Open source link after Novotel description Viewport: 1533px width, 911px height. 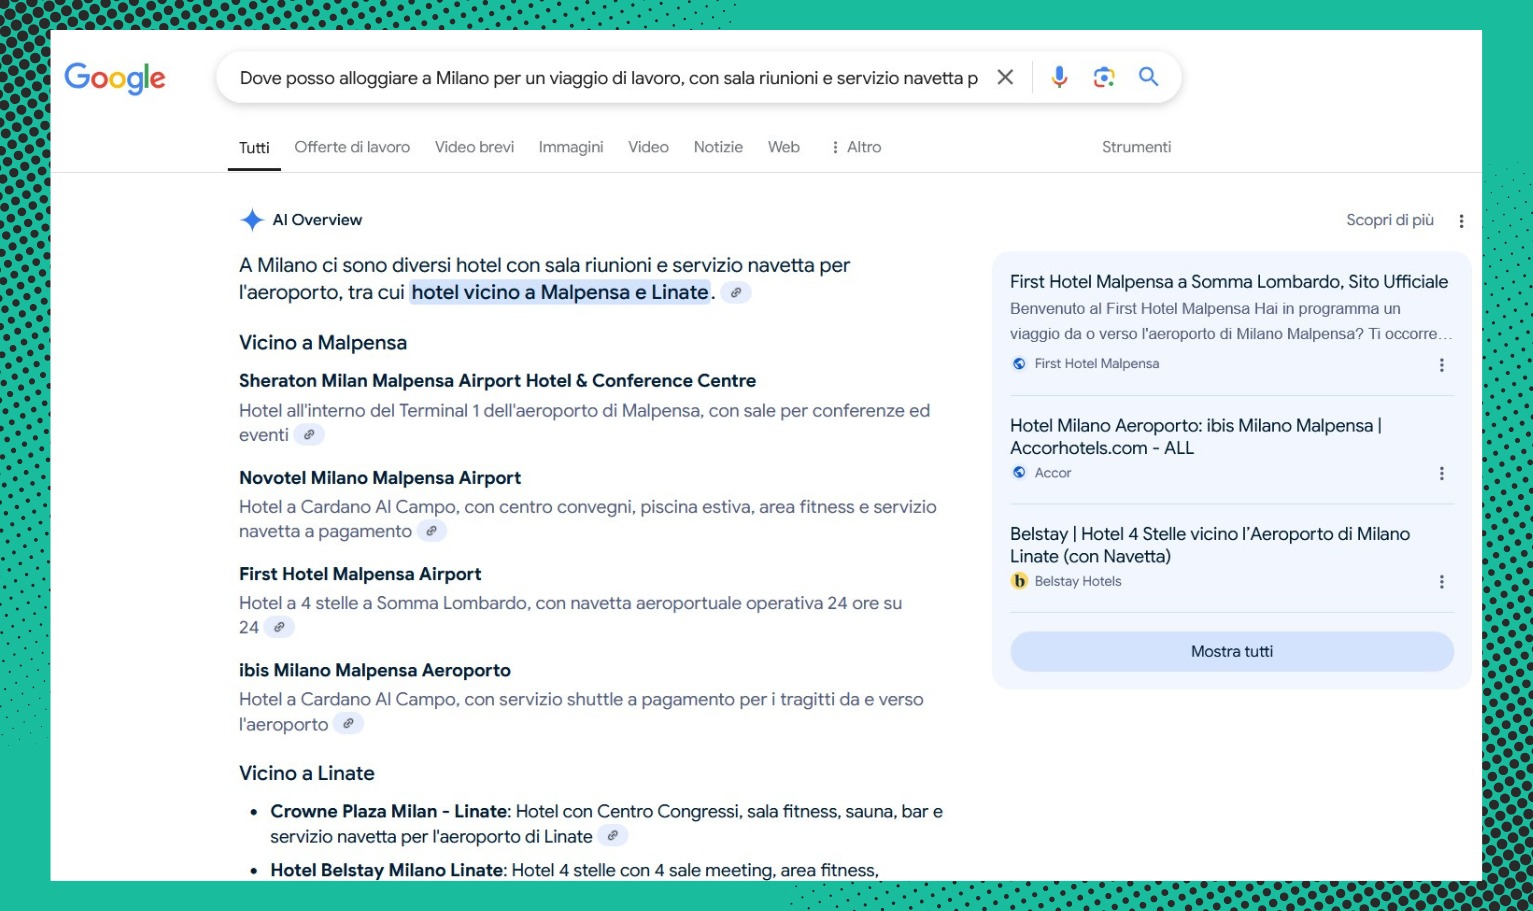coord(431,531)
